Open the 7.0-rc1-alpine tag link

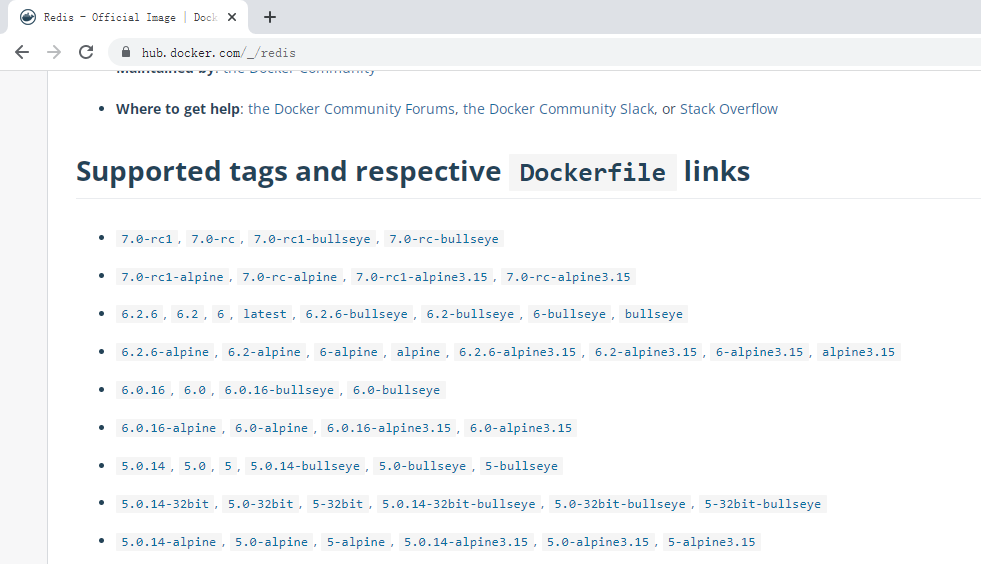[172, 277]
